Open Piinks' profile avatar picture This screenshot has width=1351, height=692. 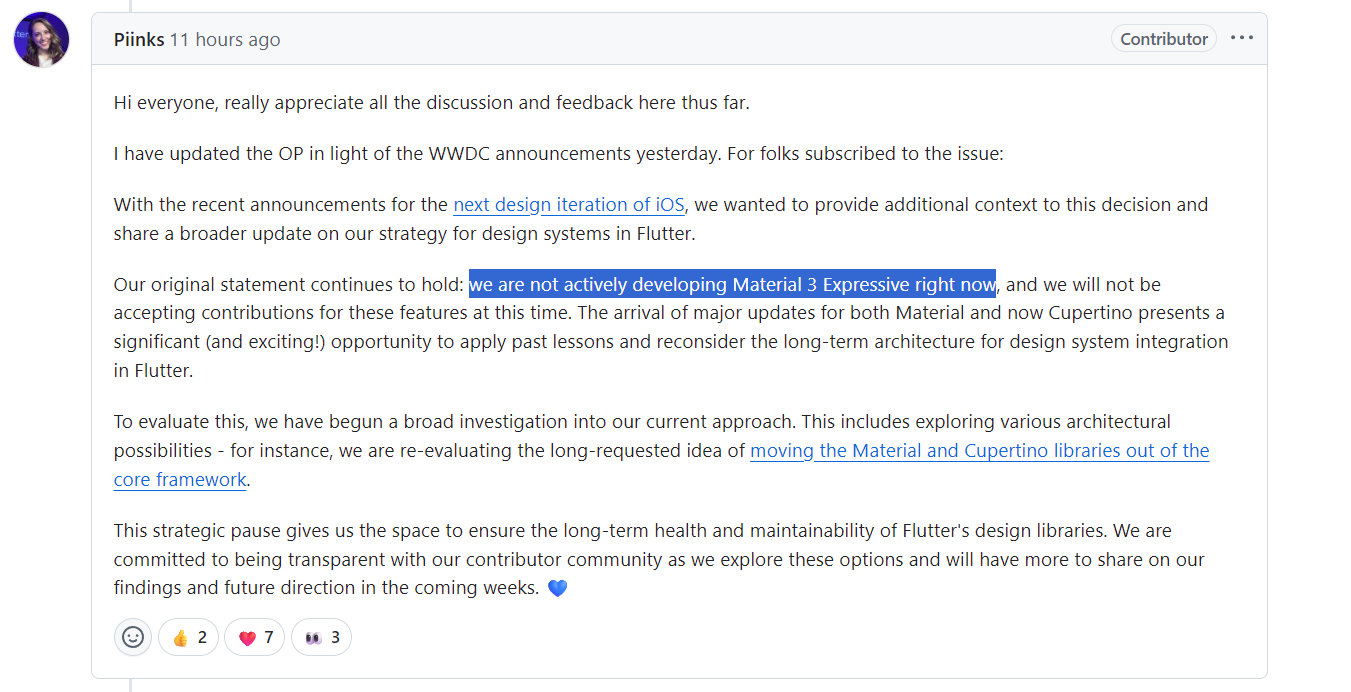41,40
